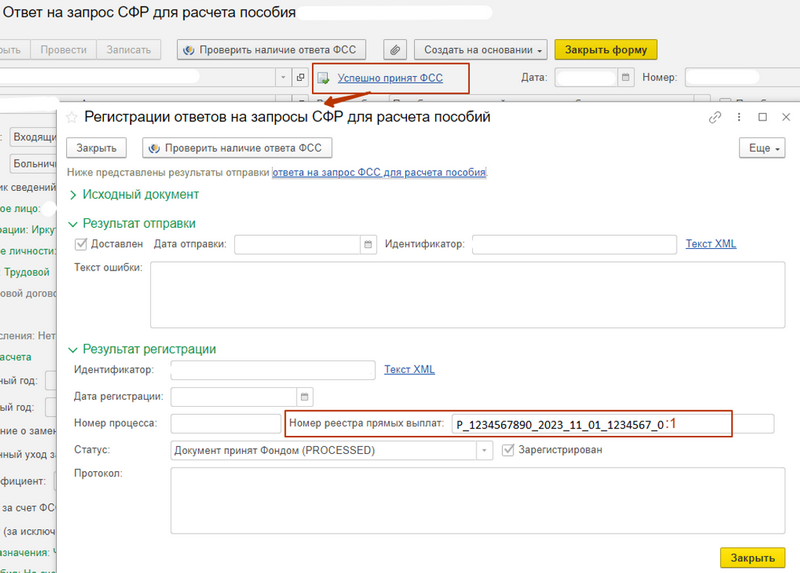800x573 pixels.
Task: Open the dialog's three-dot options menu
Action: click(x=739, y=117)
